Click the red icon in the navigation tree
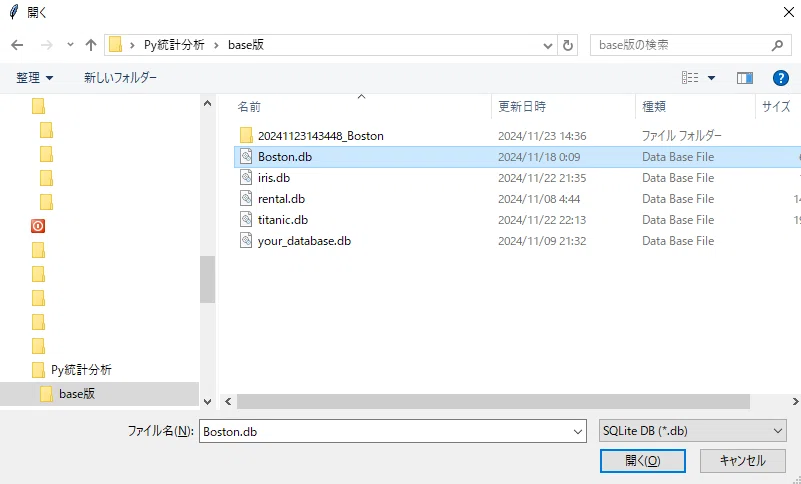The height and width of the screenshot is (484, 801). (38, 226)
